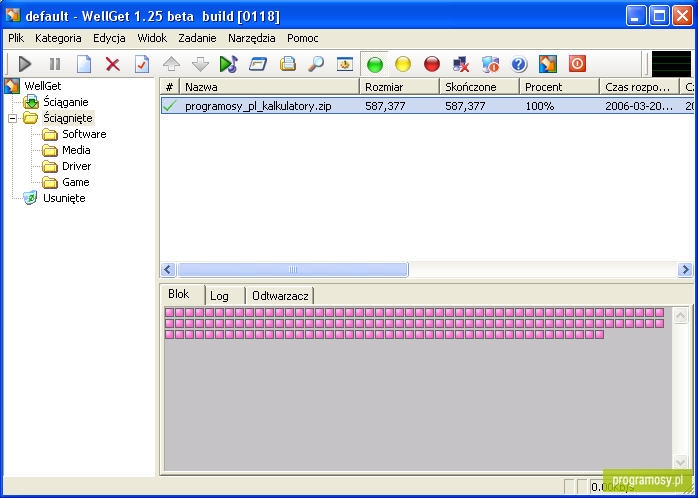Select the Ściągnięte folder
The width and height of the screenshot is (698, 498).
[x=68, y=118]
